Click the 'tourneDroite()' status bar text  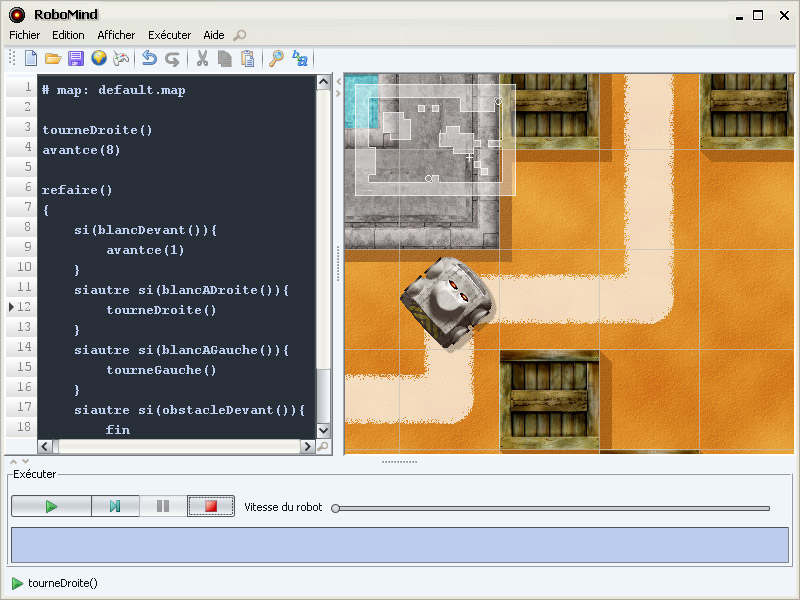pos(63,583)
